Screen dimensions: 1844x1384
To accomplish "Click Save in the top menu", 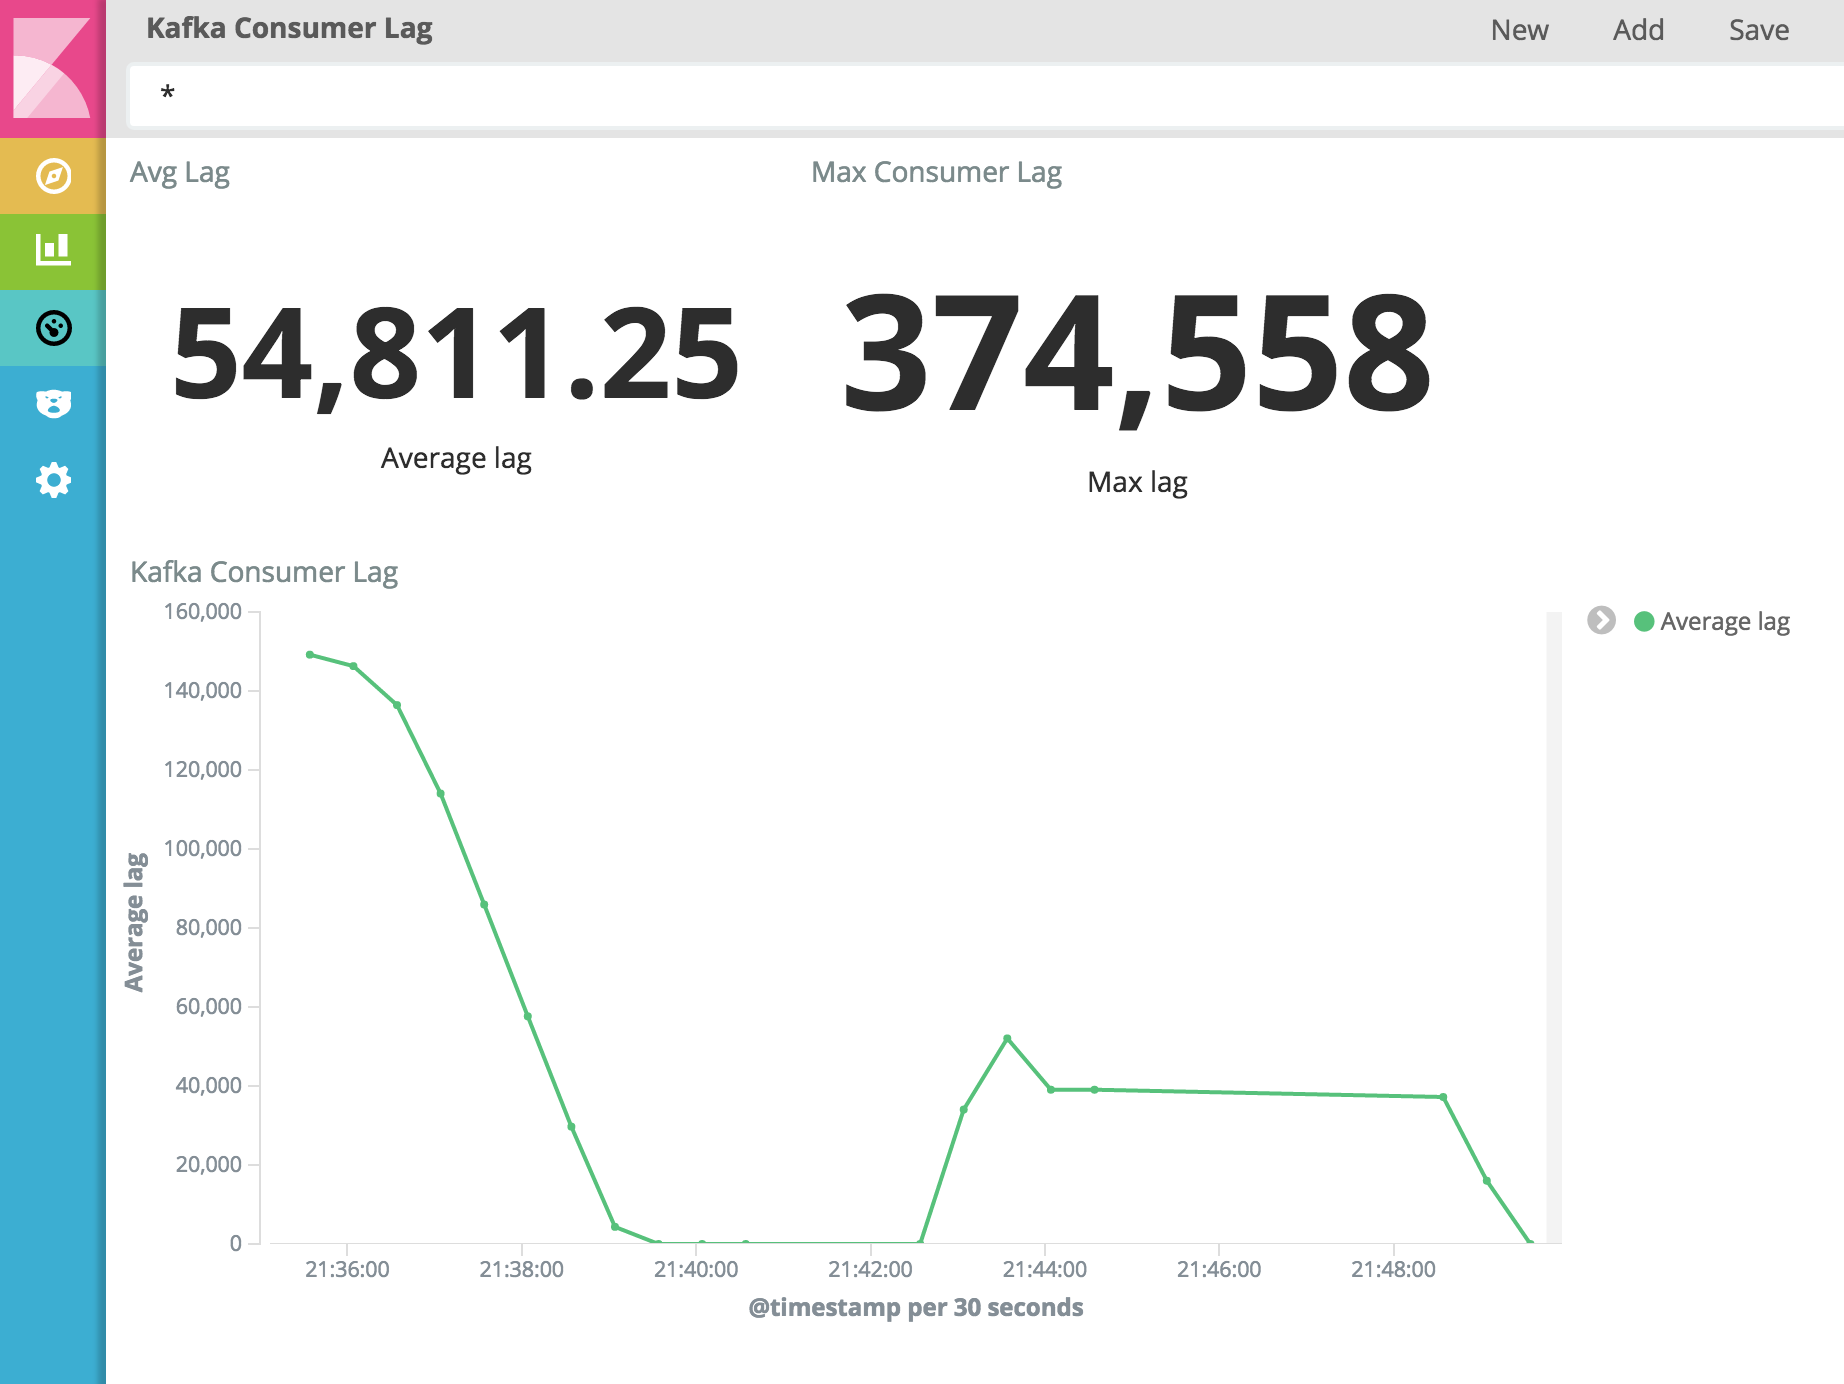I will pos(1759,30).
